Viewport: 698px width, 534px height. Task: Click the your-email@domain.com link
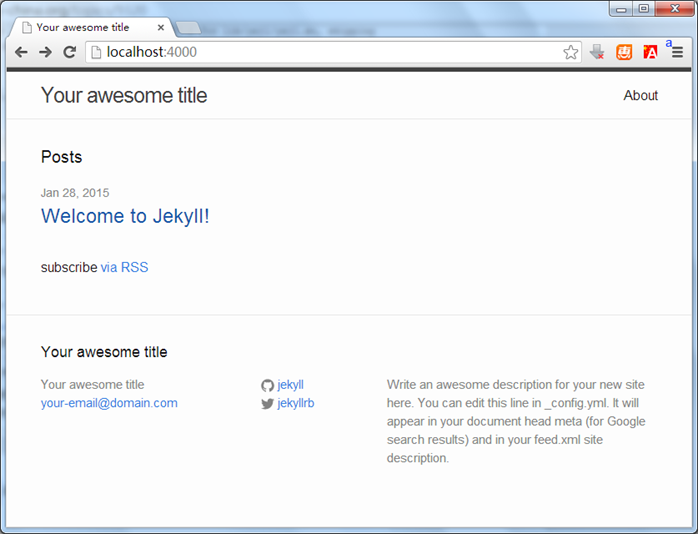pos(109,403)
